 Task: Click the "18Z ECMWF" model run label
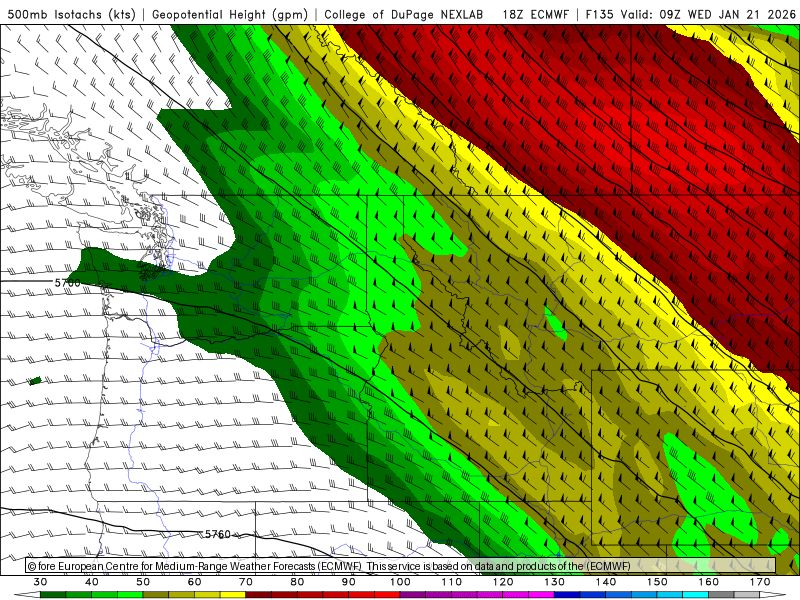[x=535, y=14]
